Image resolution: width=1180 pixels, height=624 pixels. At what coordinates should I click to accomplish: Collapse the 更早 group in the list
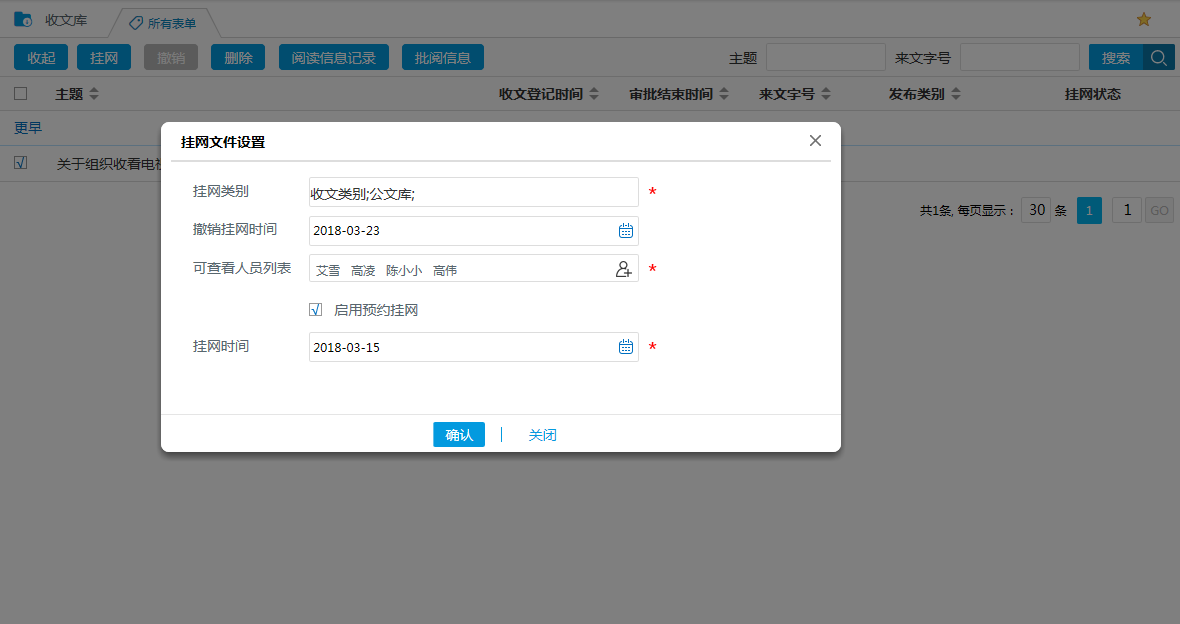point(27,127)
